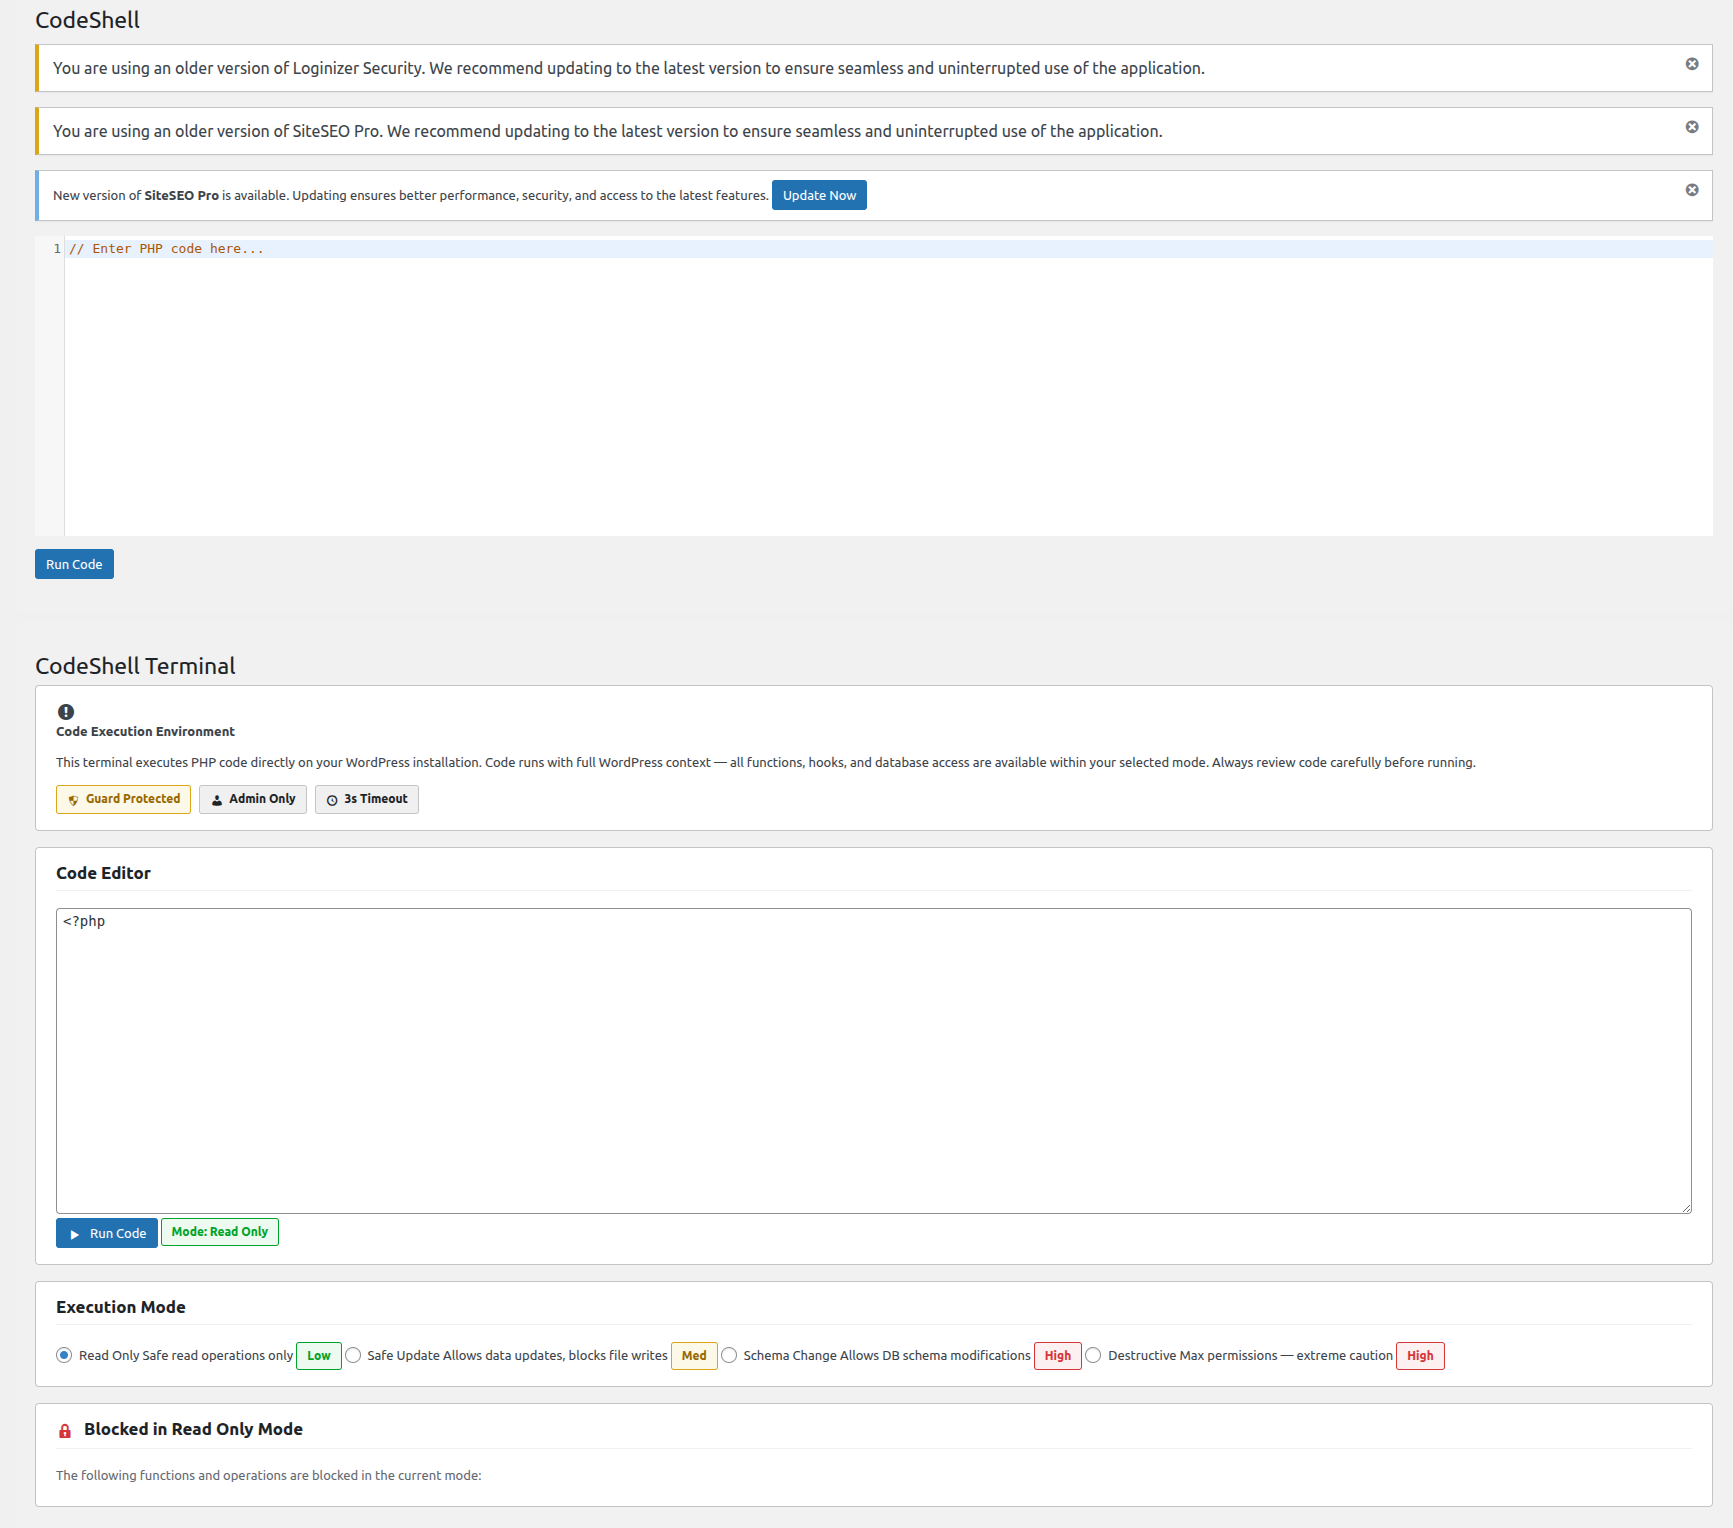Close the SiteSEO Pro new version notice
Viewport: 1733px width, 1528px height.
(x=1691, y=190)
